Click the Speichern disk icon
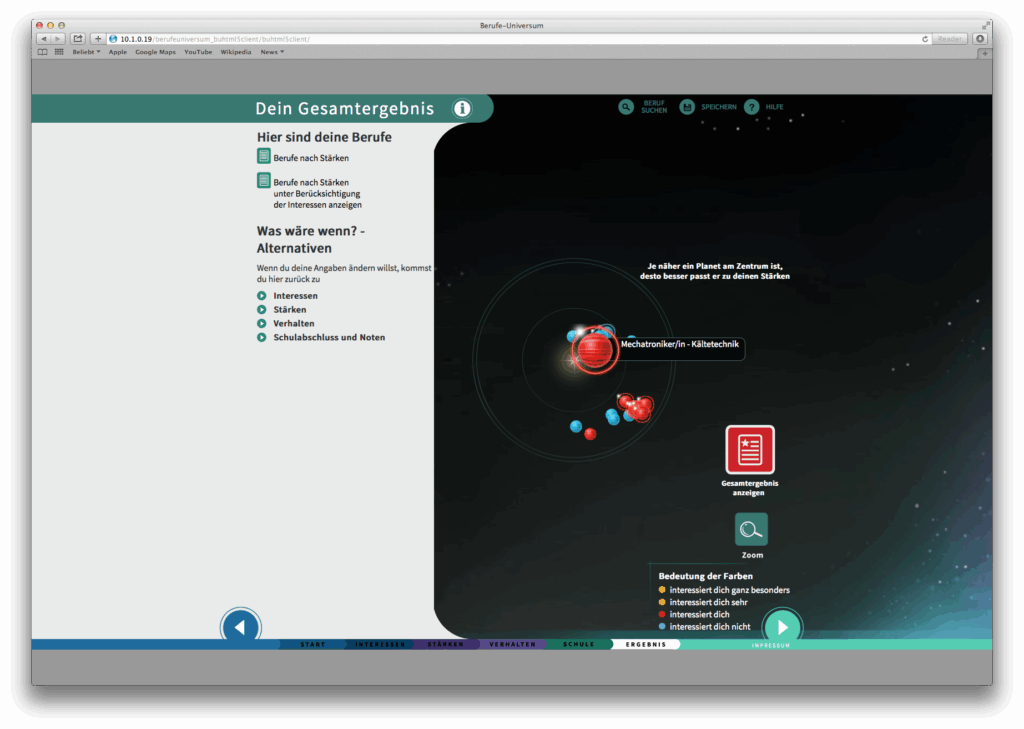The image size is (1024, 729). click(686, 107)
